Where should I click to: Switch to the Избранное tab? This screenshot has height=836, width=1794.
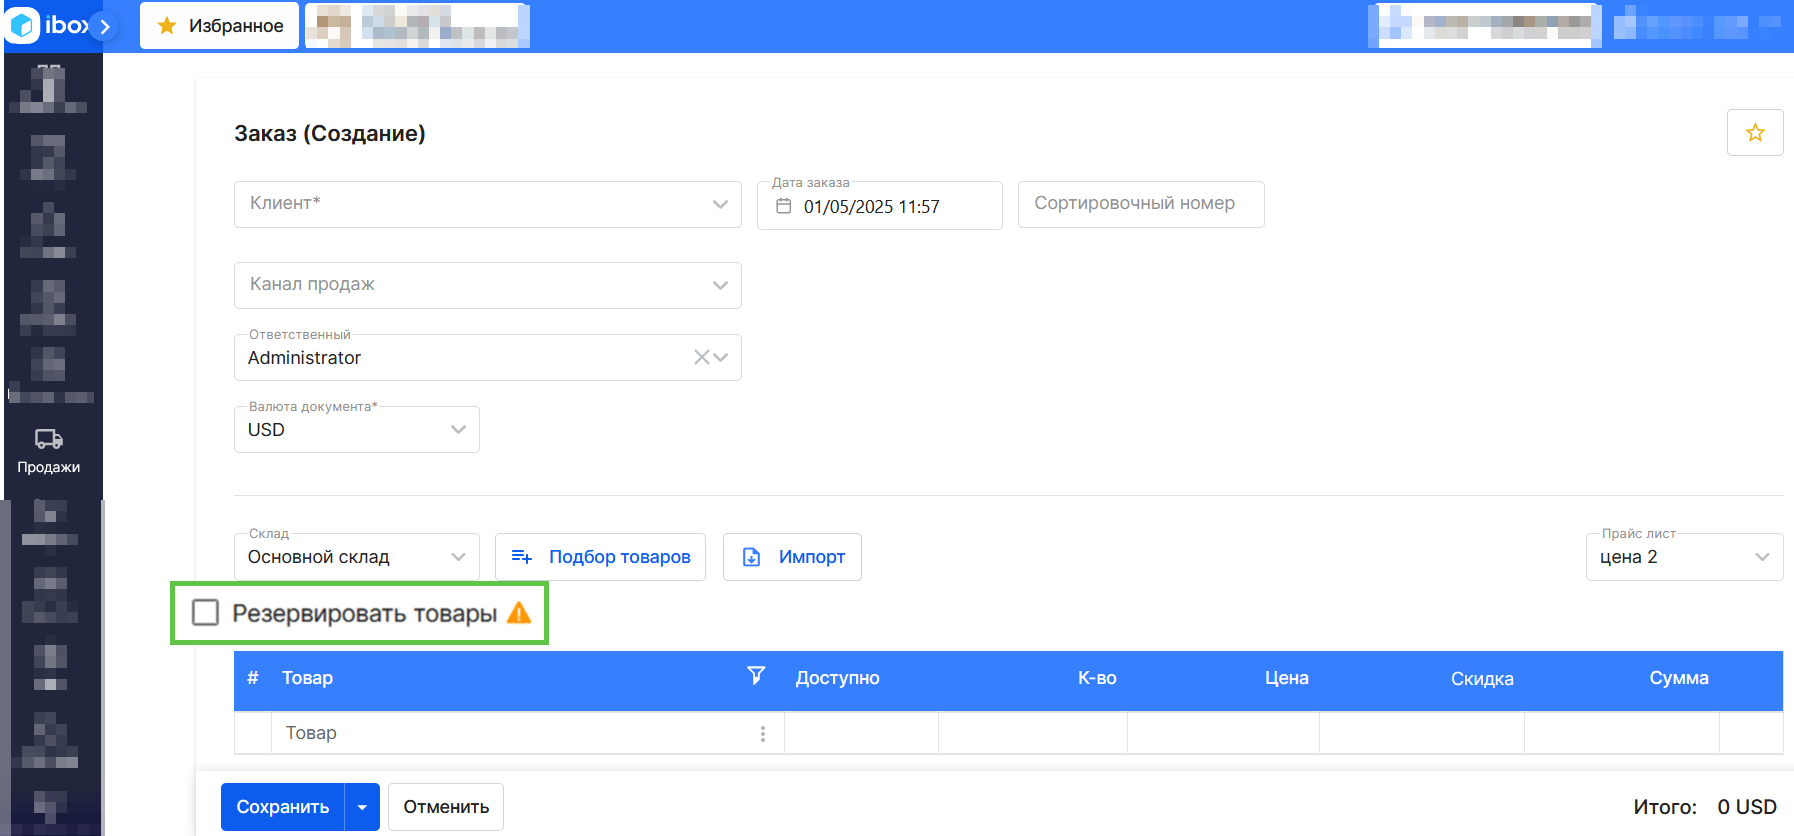[220, 26]
